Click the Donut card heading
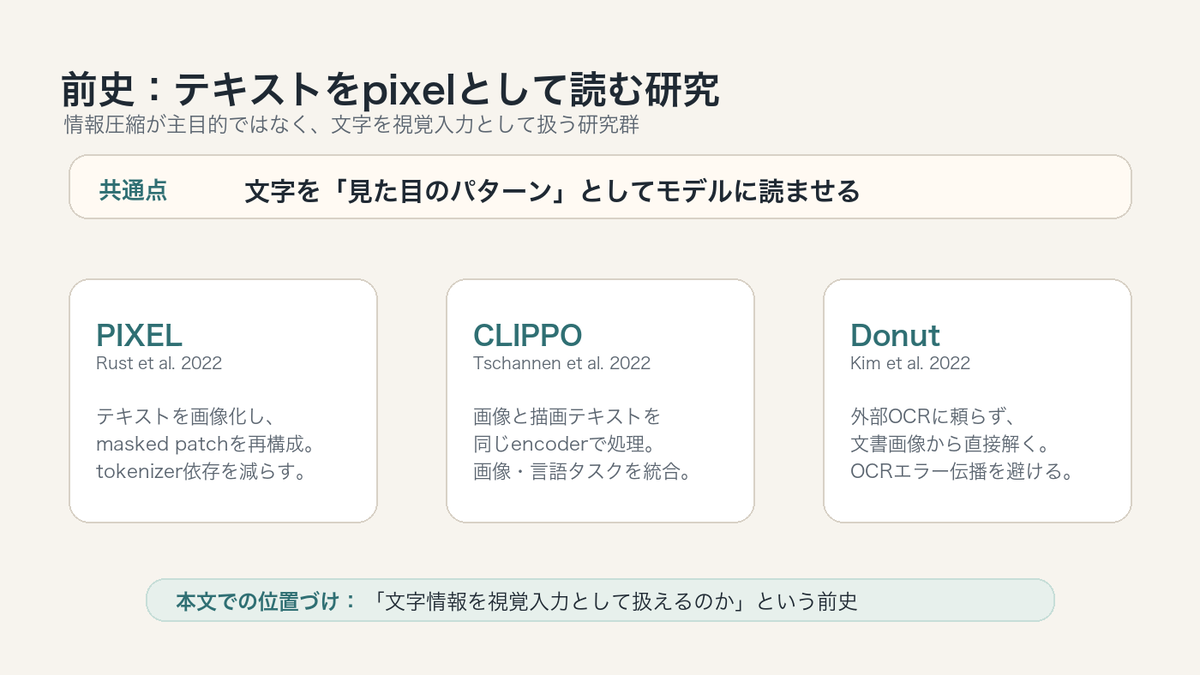Image resolution: width=1200 pixels, height=675 pixels. tap(895, 335)
